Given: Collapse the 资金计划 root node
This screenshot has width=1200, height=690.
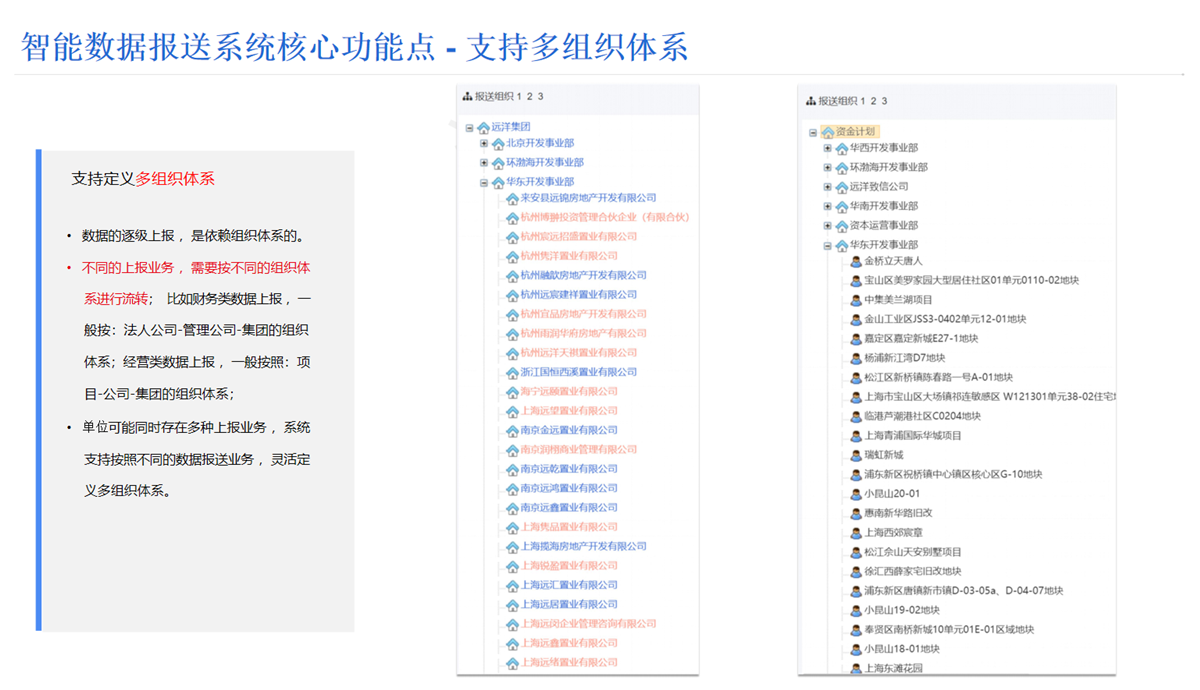Looking at the screenshot, I should coord(813,132).
